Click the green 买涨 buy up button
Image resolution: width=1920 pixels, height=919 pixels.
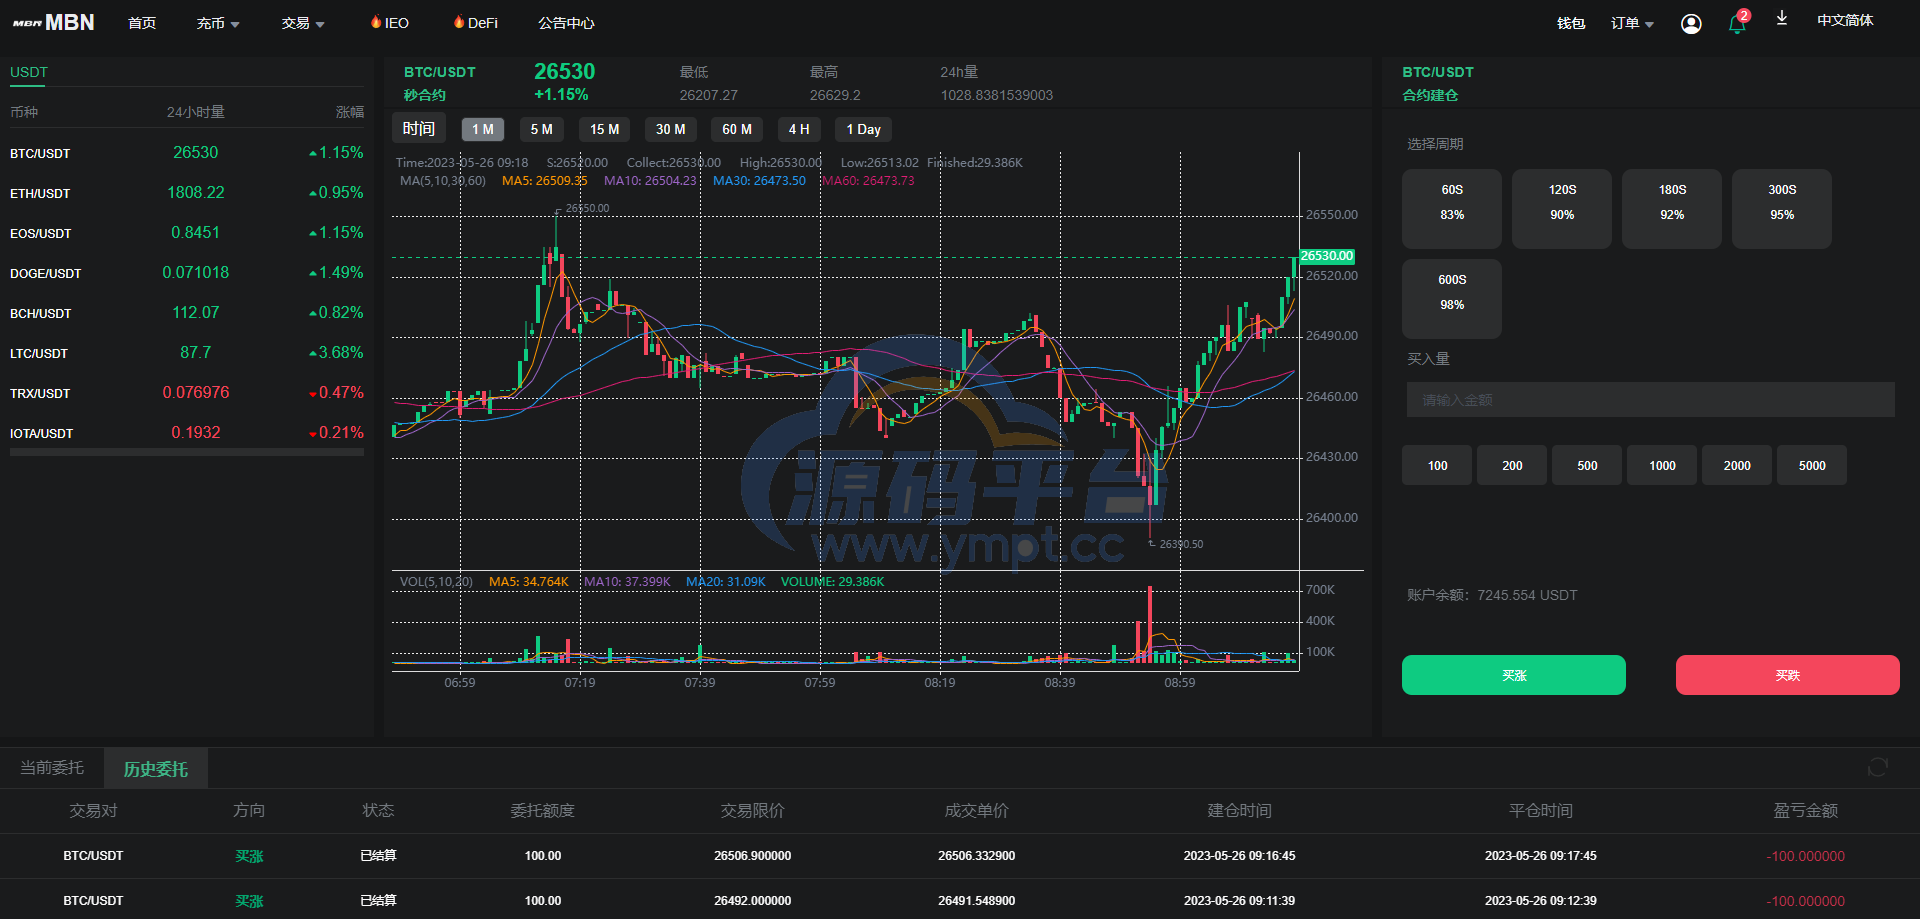1514,675
